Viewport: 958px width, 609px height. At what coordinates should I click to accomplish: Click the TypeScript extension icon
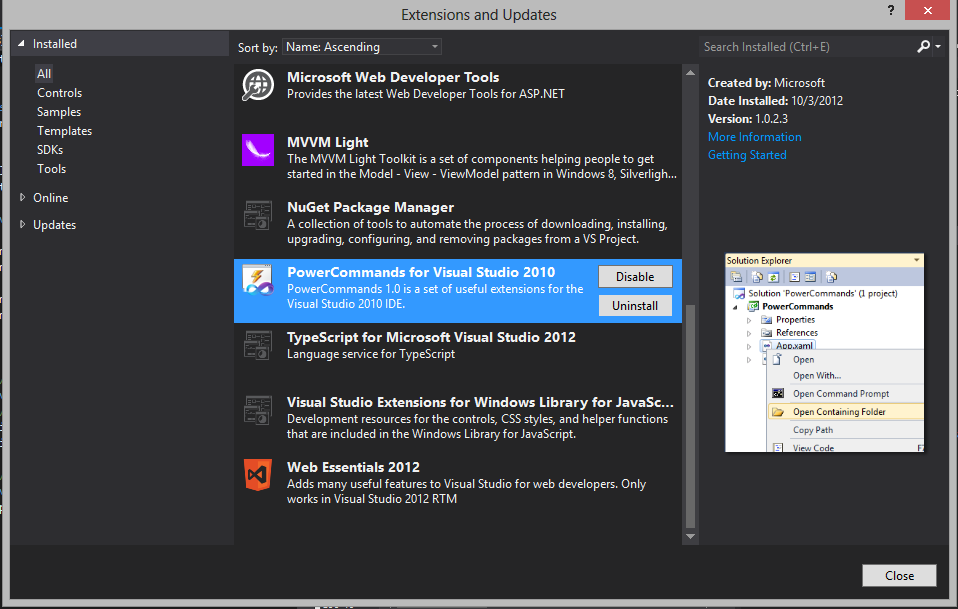258,345
